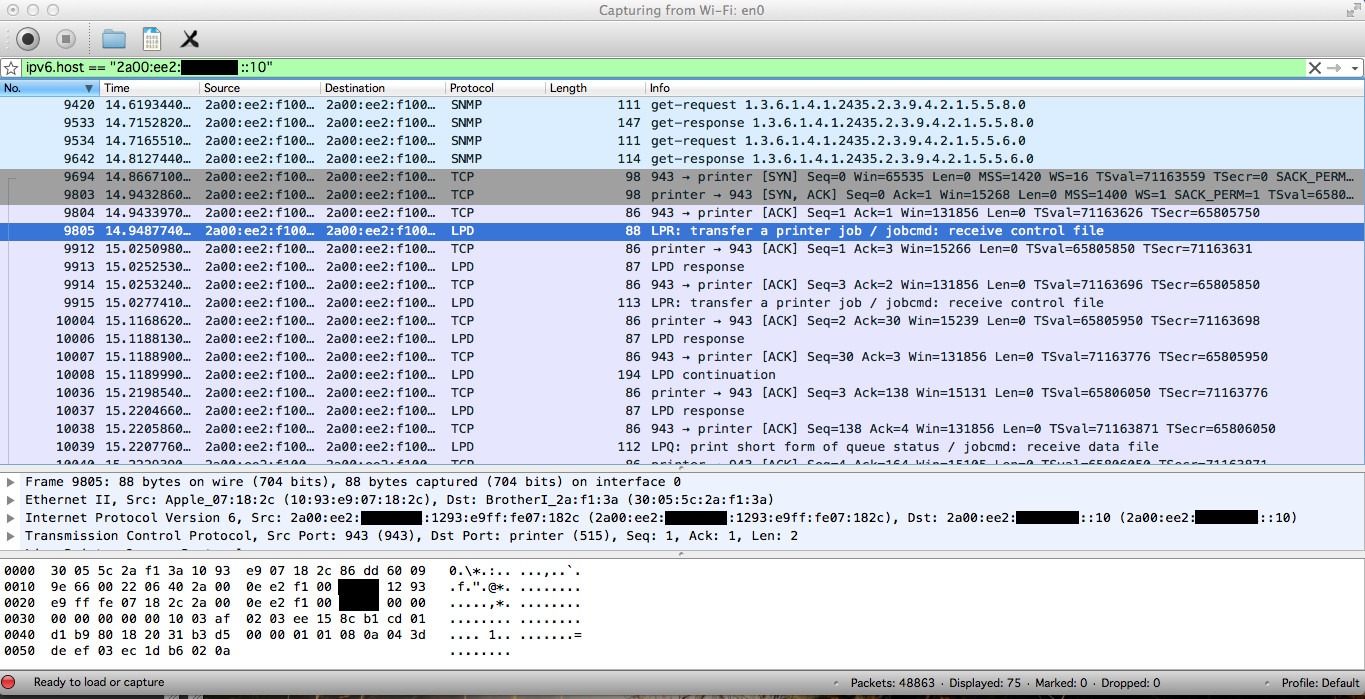The height and width of the screenshot is (699, 1365).
Task: Expand Internet Protocol Version 6 section
Action: tap(11, 518)
